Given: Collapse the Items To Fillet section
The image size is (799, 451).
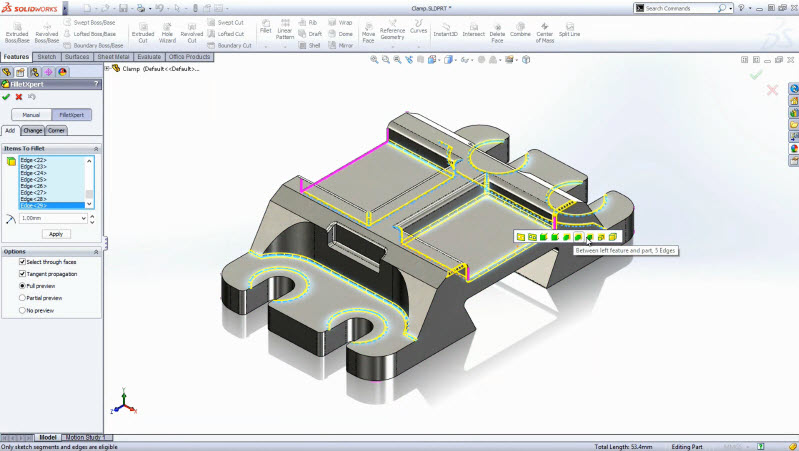Looking at the screenshot, I should click(96, 149).
